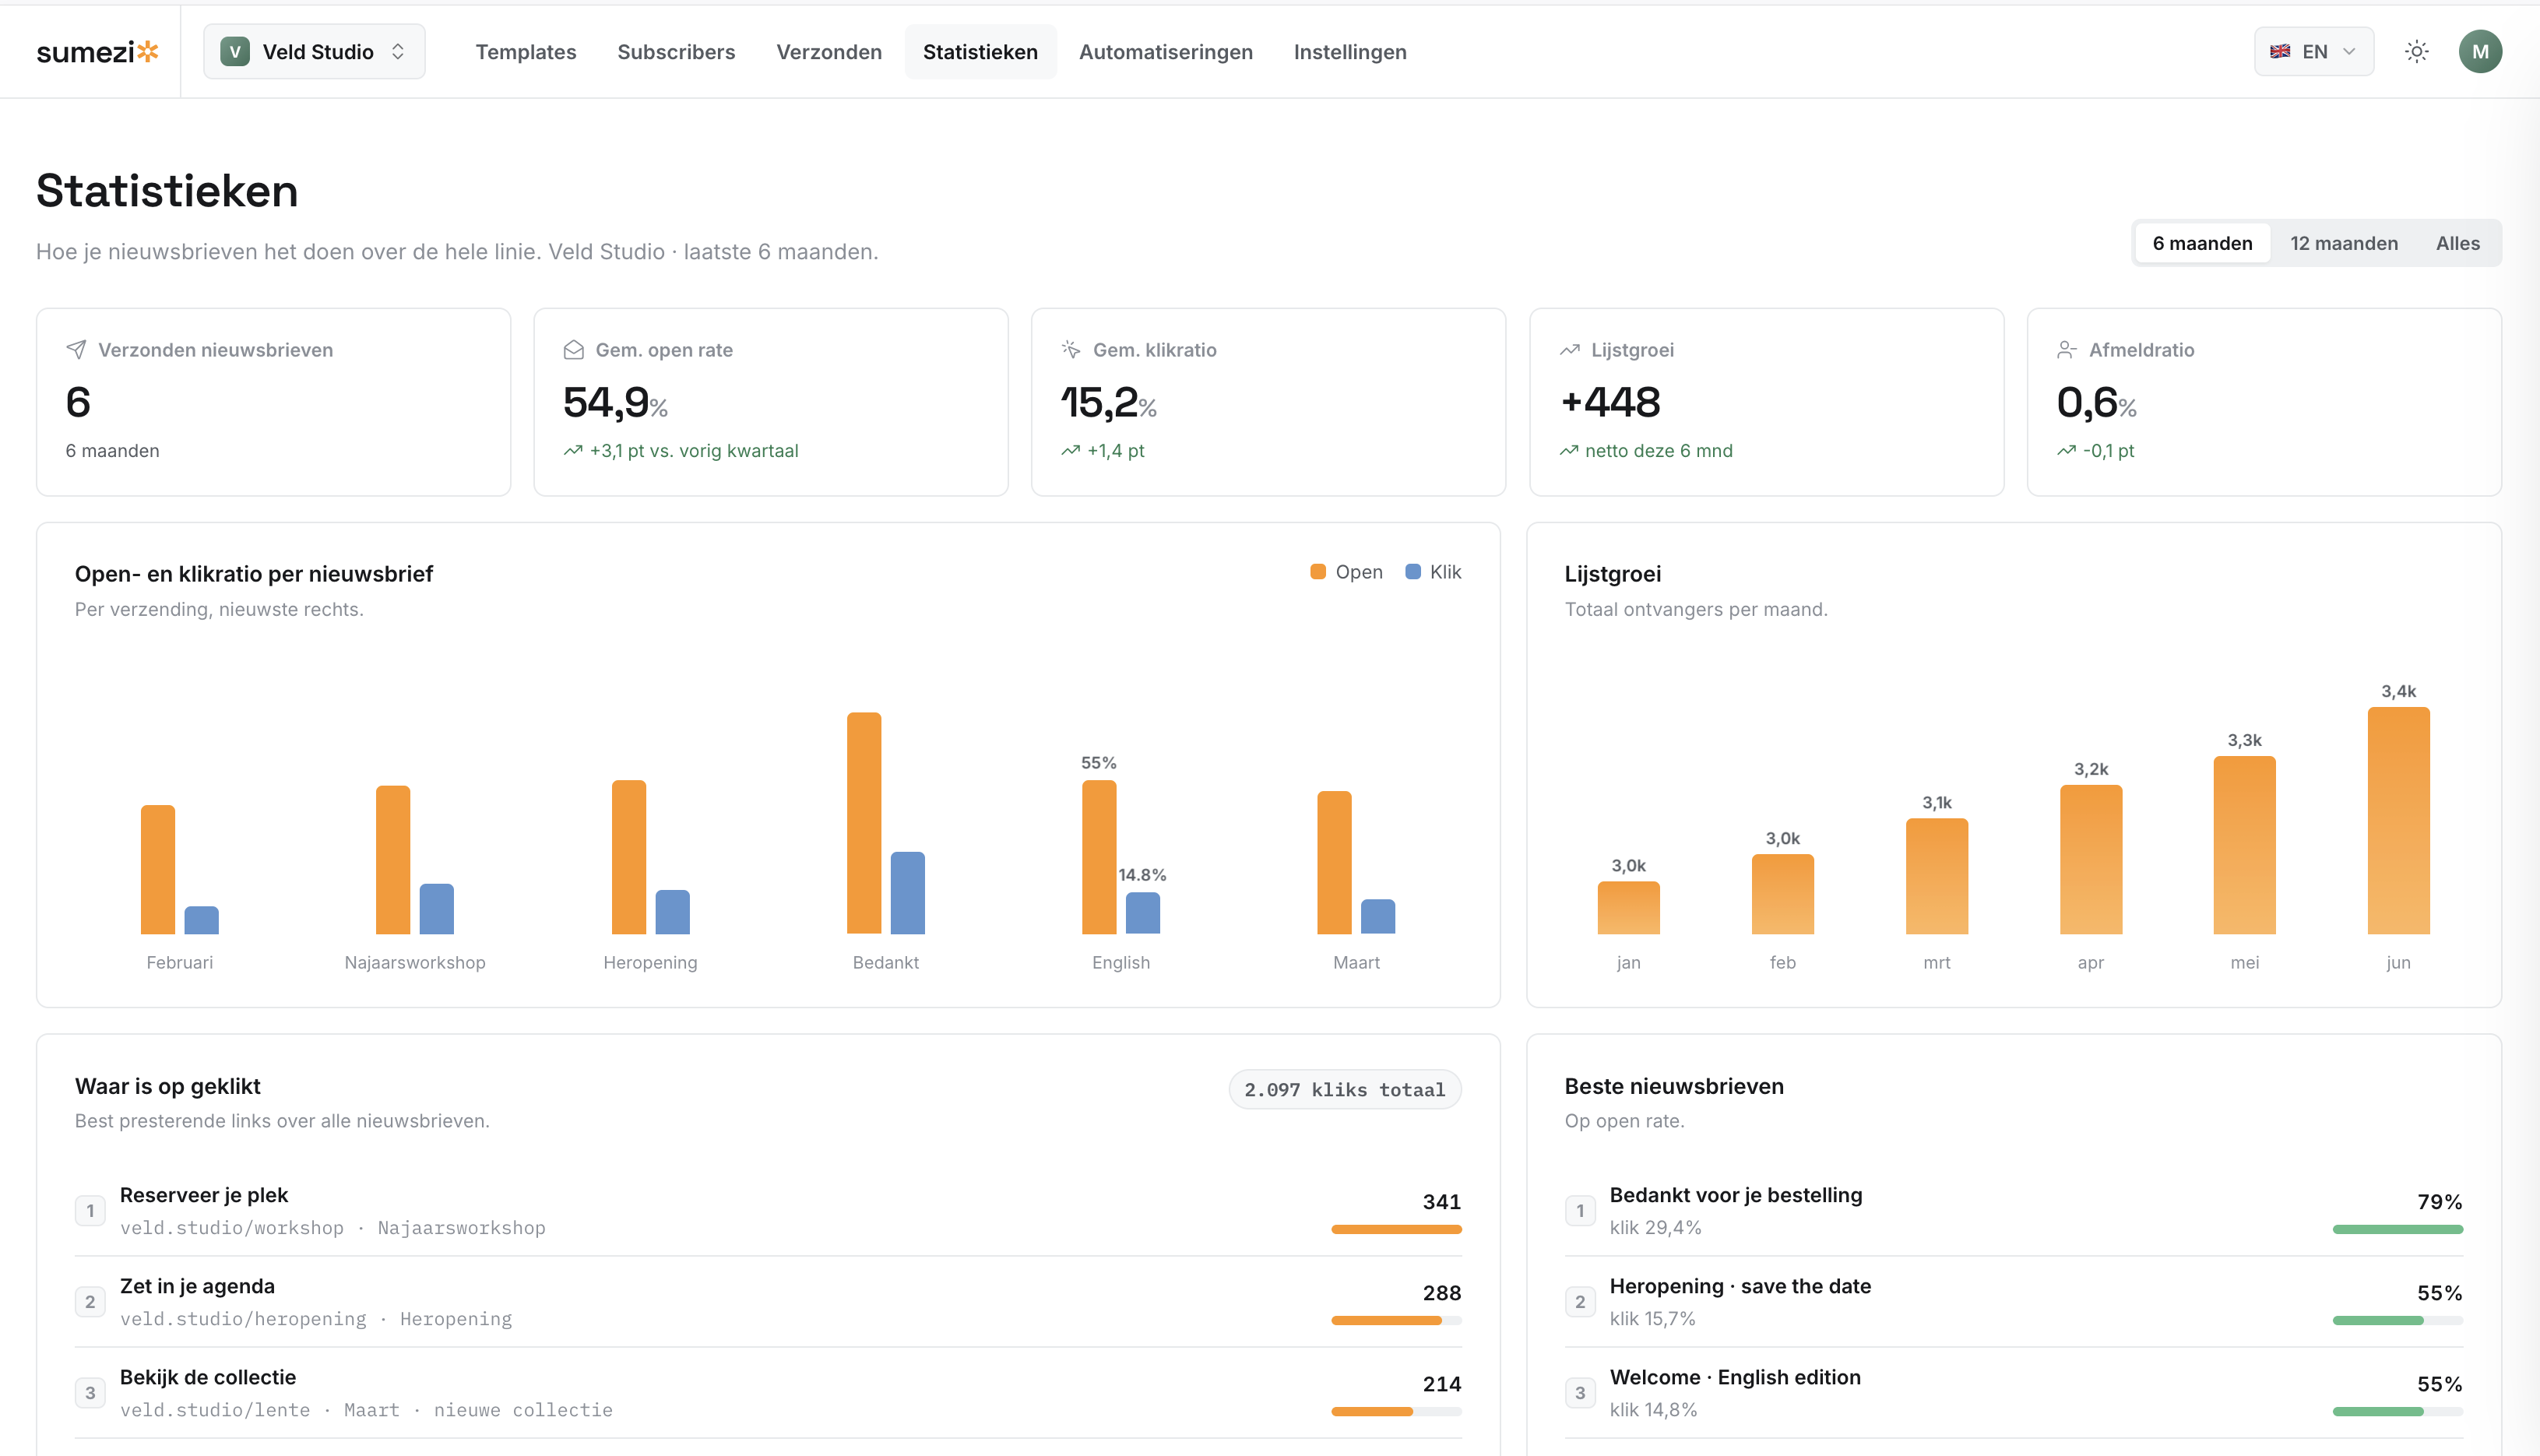The width and height of the screenshot is (2540, 1456).
Task: Click the 2.097 kliks totaal badge
Action: point(1345,1090)
